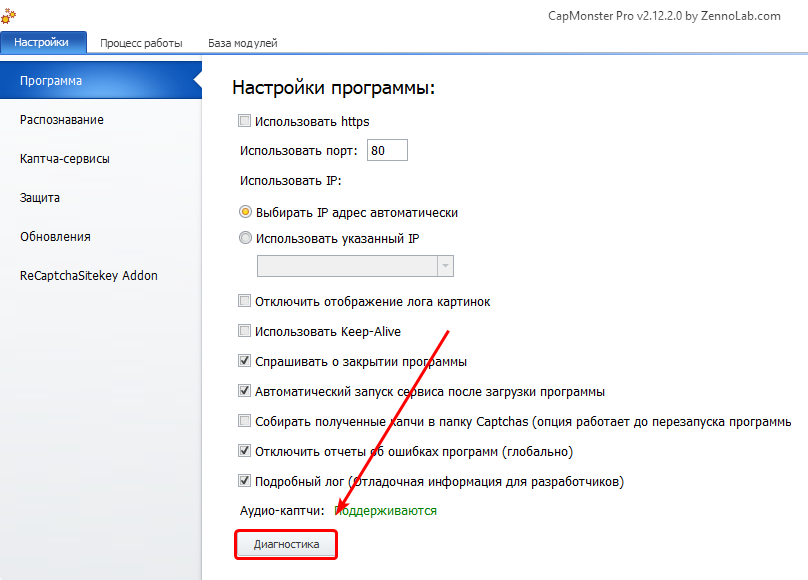This screenshot has width=808, height=580.
Task: Enable the "Использовать Keep-Alive" checkbox
Action: [x=245, y=331]
